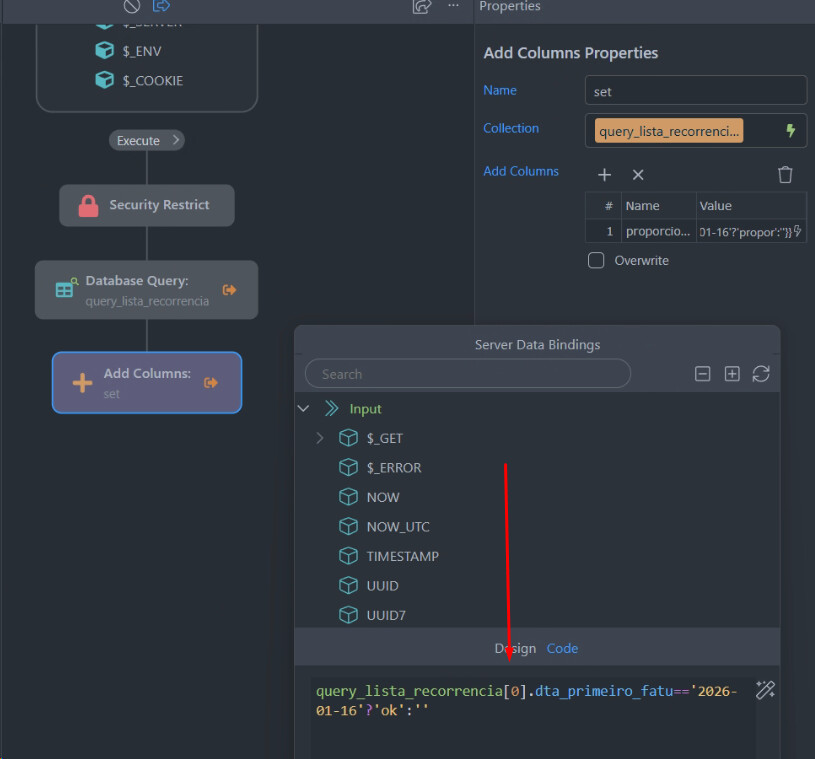
Task: Switch to the Code tab
Action: click(x=562, y=648)
